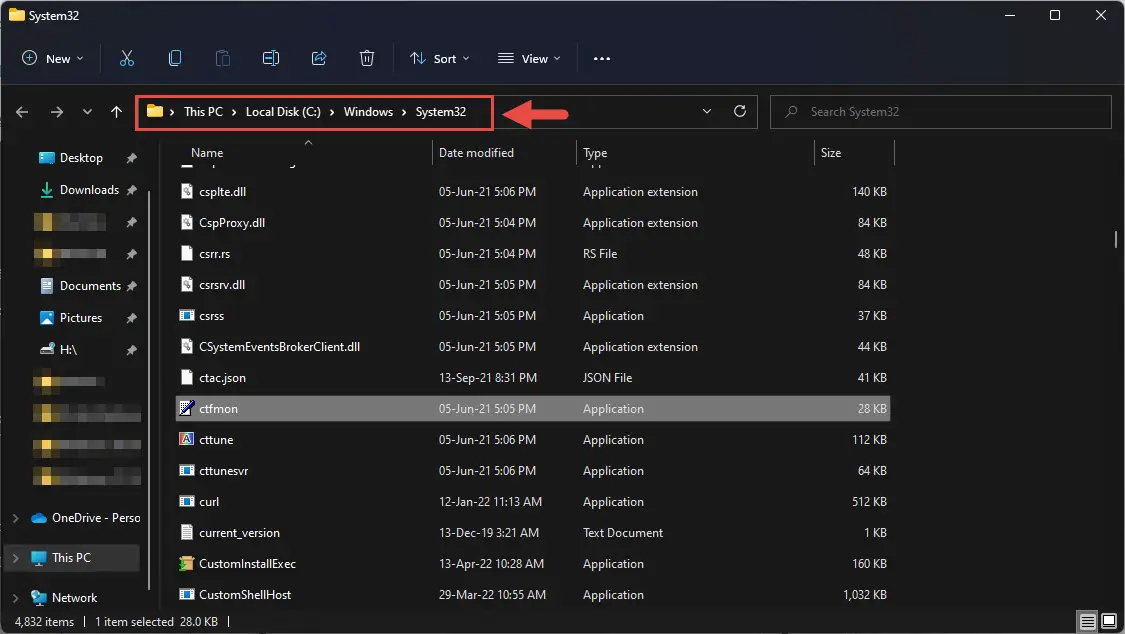Click the Rename icon in toolbar

270,59
